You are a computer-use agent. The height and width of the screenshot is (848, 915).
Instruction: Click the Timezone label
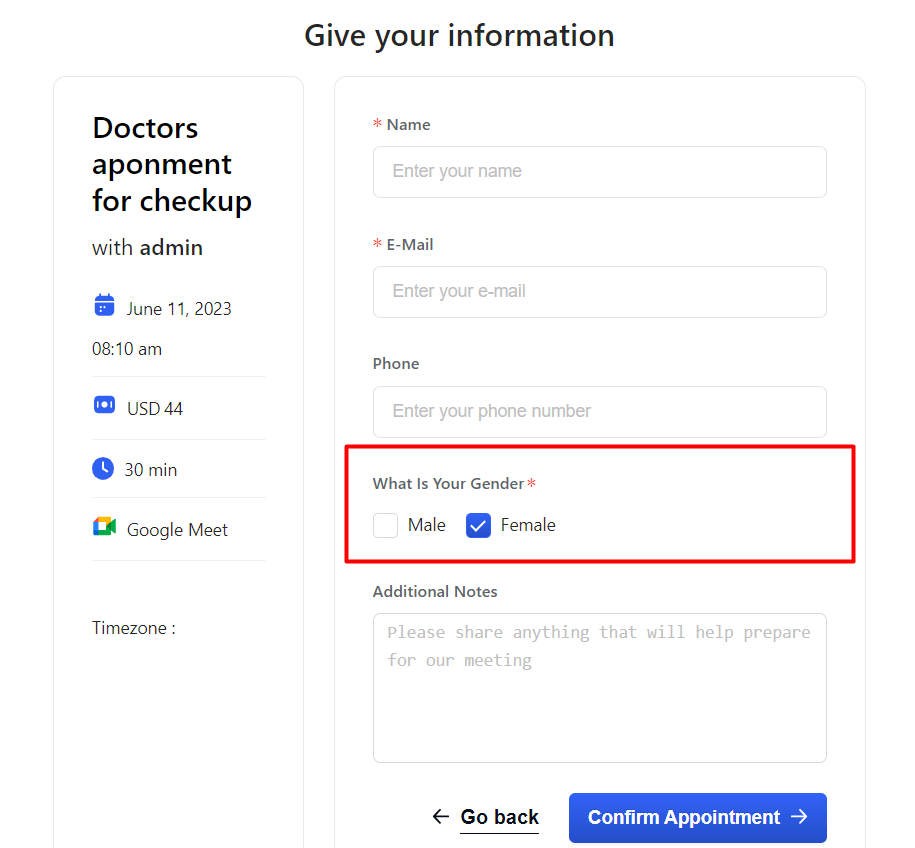pos(134,628)
